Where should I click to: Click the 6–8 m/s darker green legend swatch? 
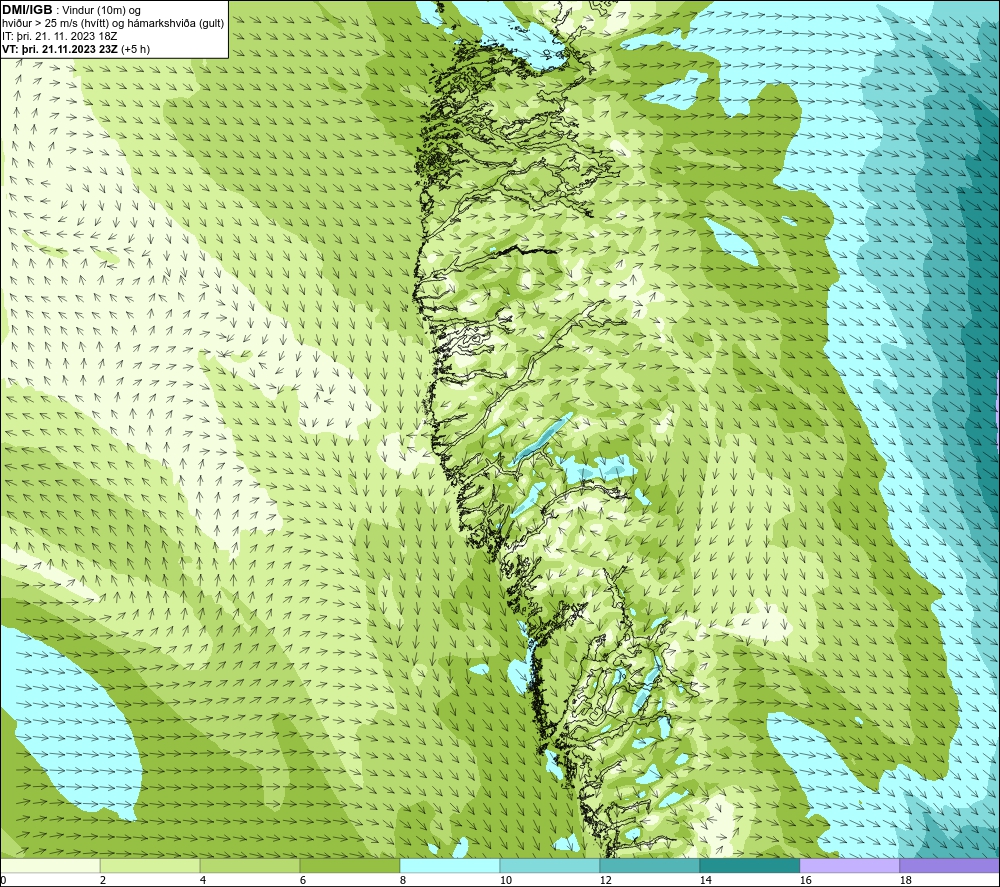pos(349,865)
